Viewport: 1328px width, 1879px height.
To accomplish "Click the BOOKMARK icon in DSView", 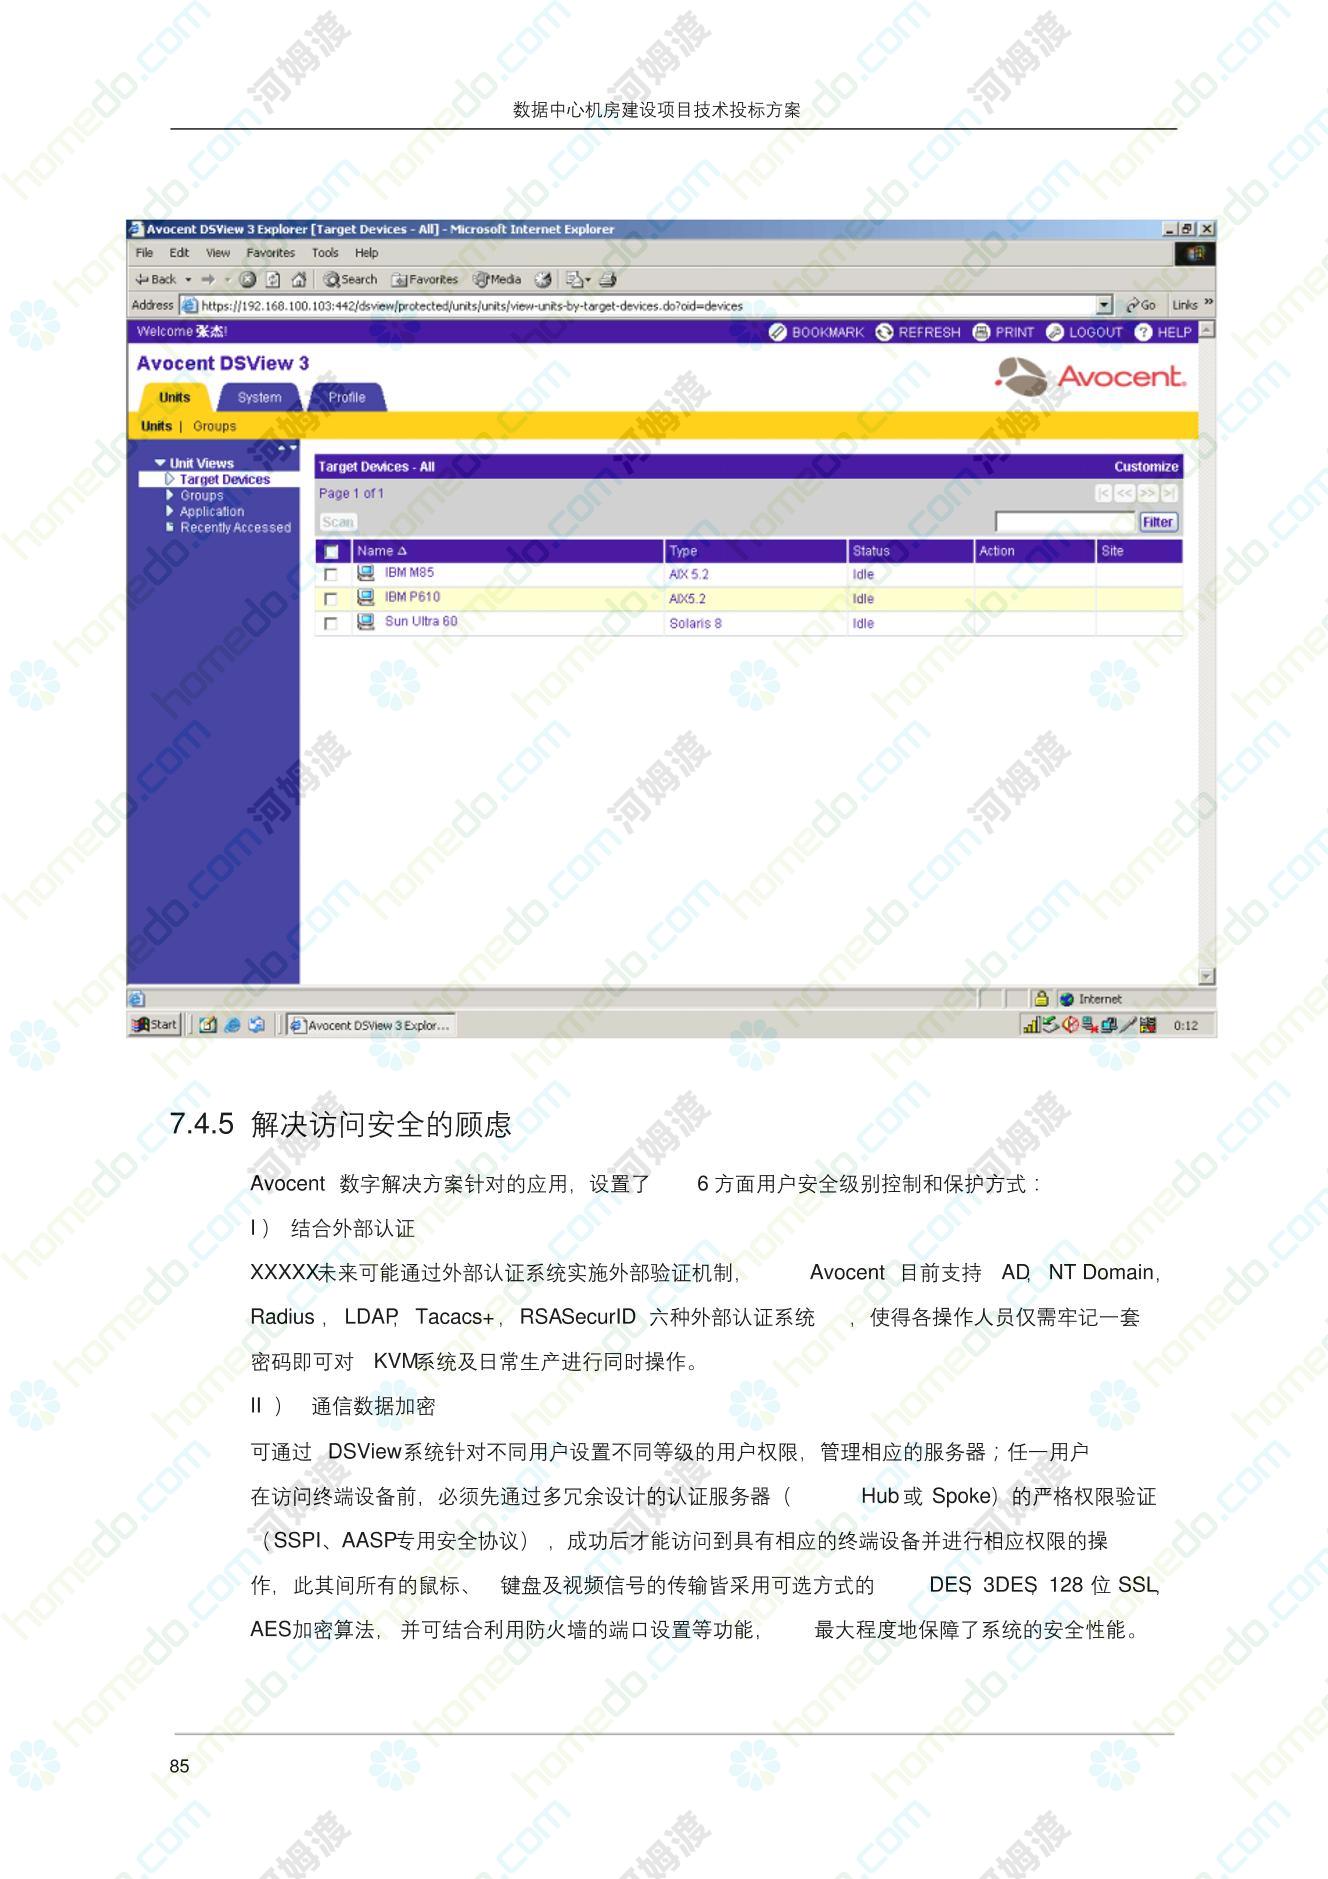I will tap(778, 332).
